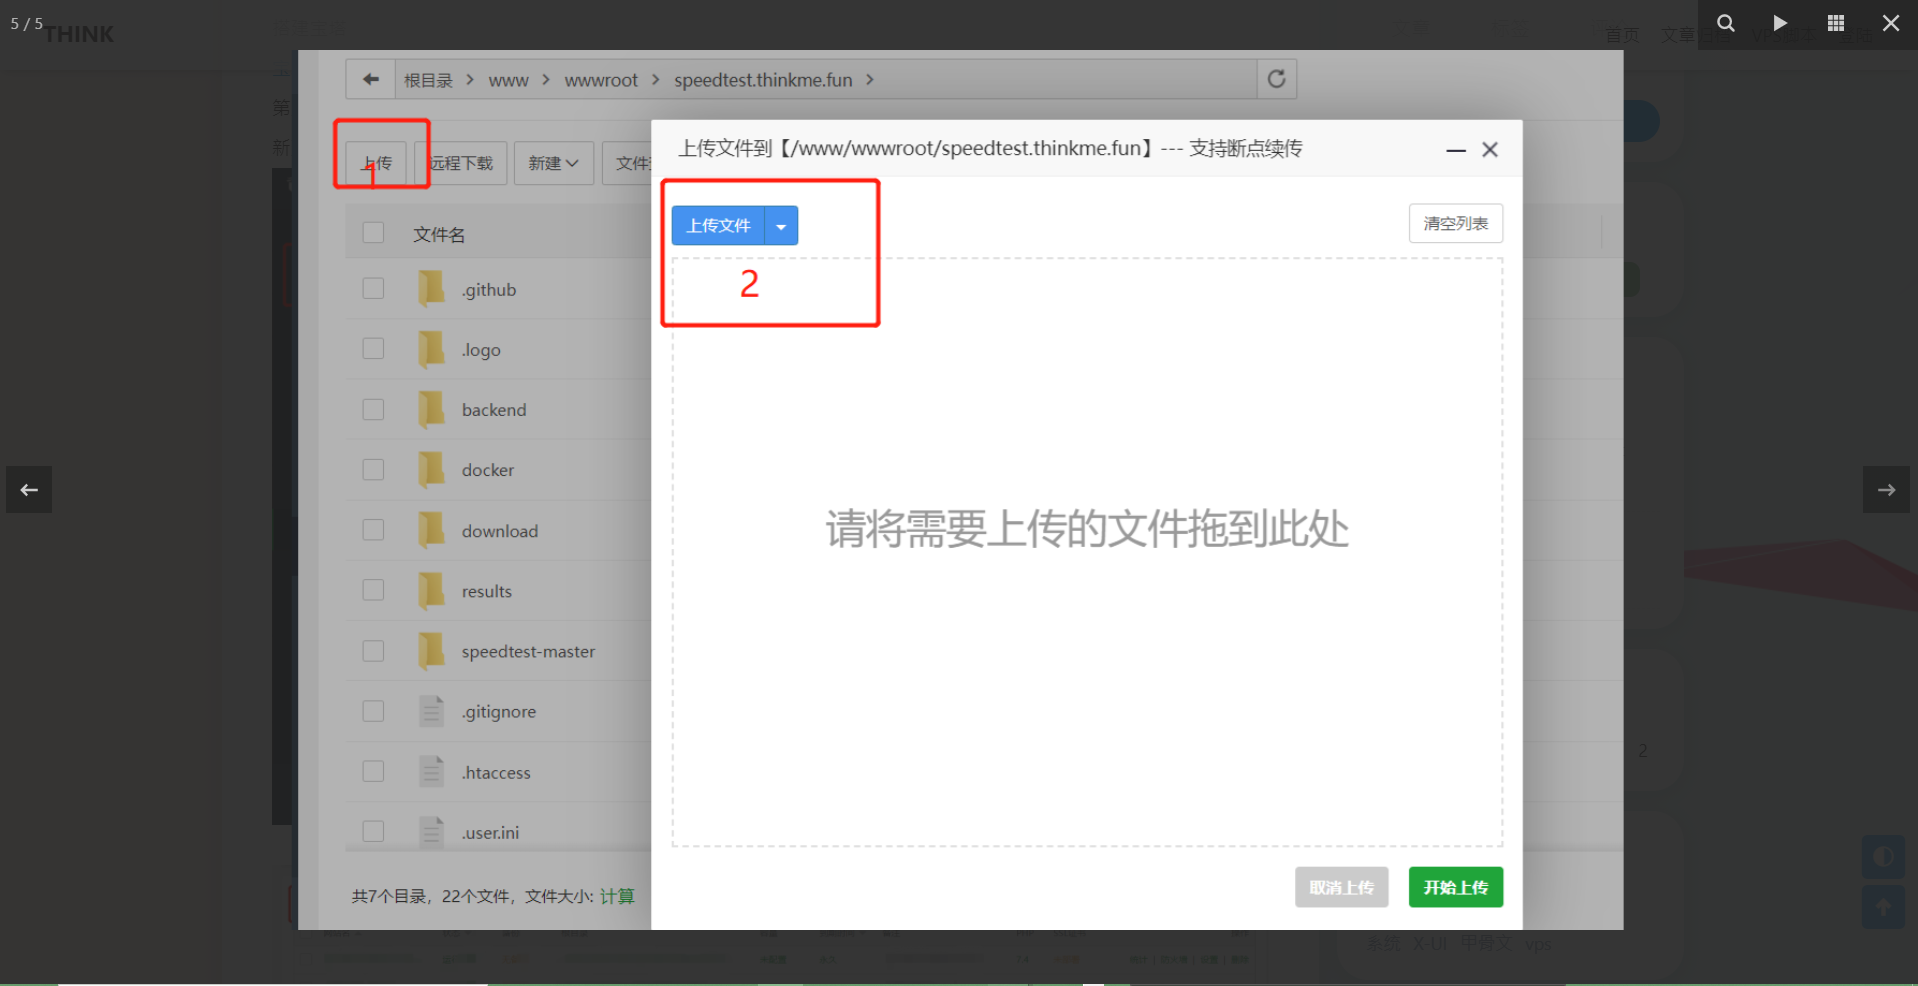Image resolution: width=1918 pixels, height=986 pixels.
Task: Minimize the upload dialog
Action: point(1456,150)
